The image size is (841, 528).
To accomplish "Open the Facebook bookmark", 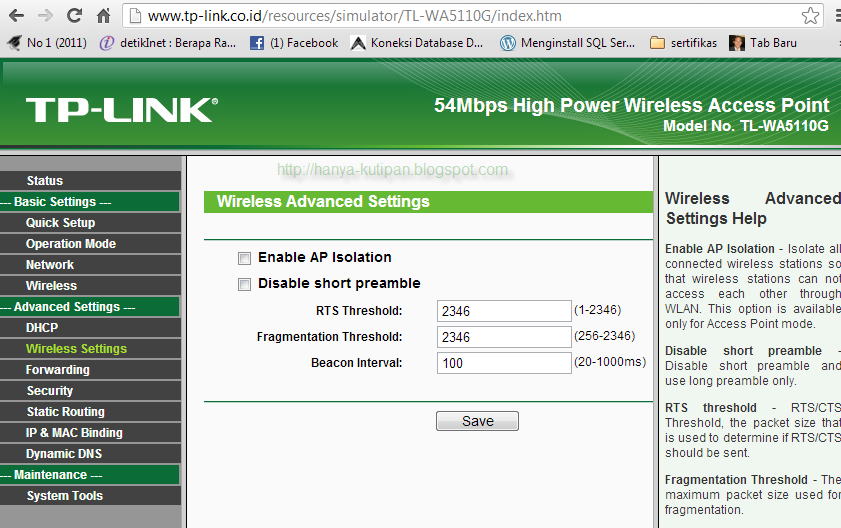I will click(x=294, y=43).
